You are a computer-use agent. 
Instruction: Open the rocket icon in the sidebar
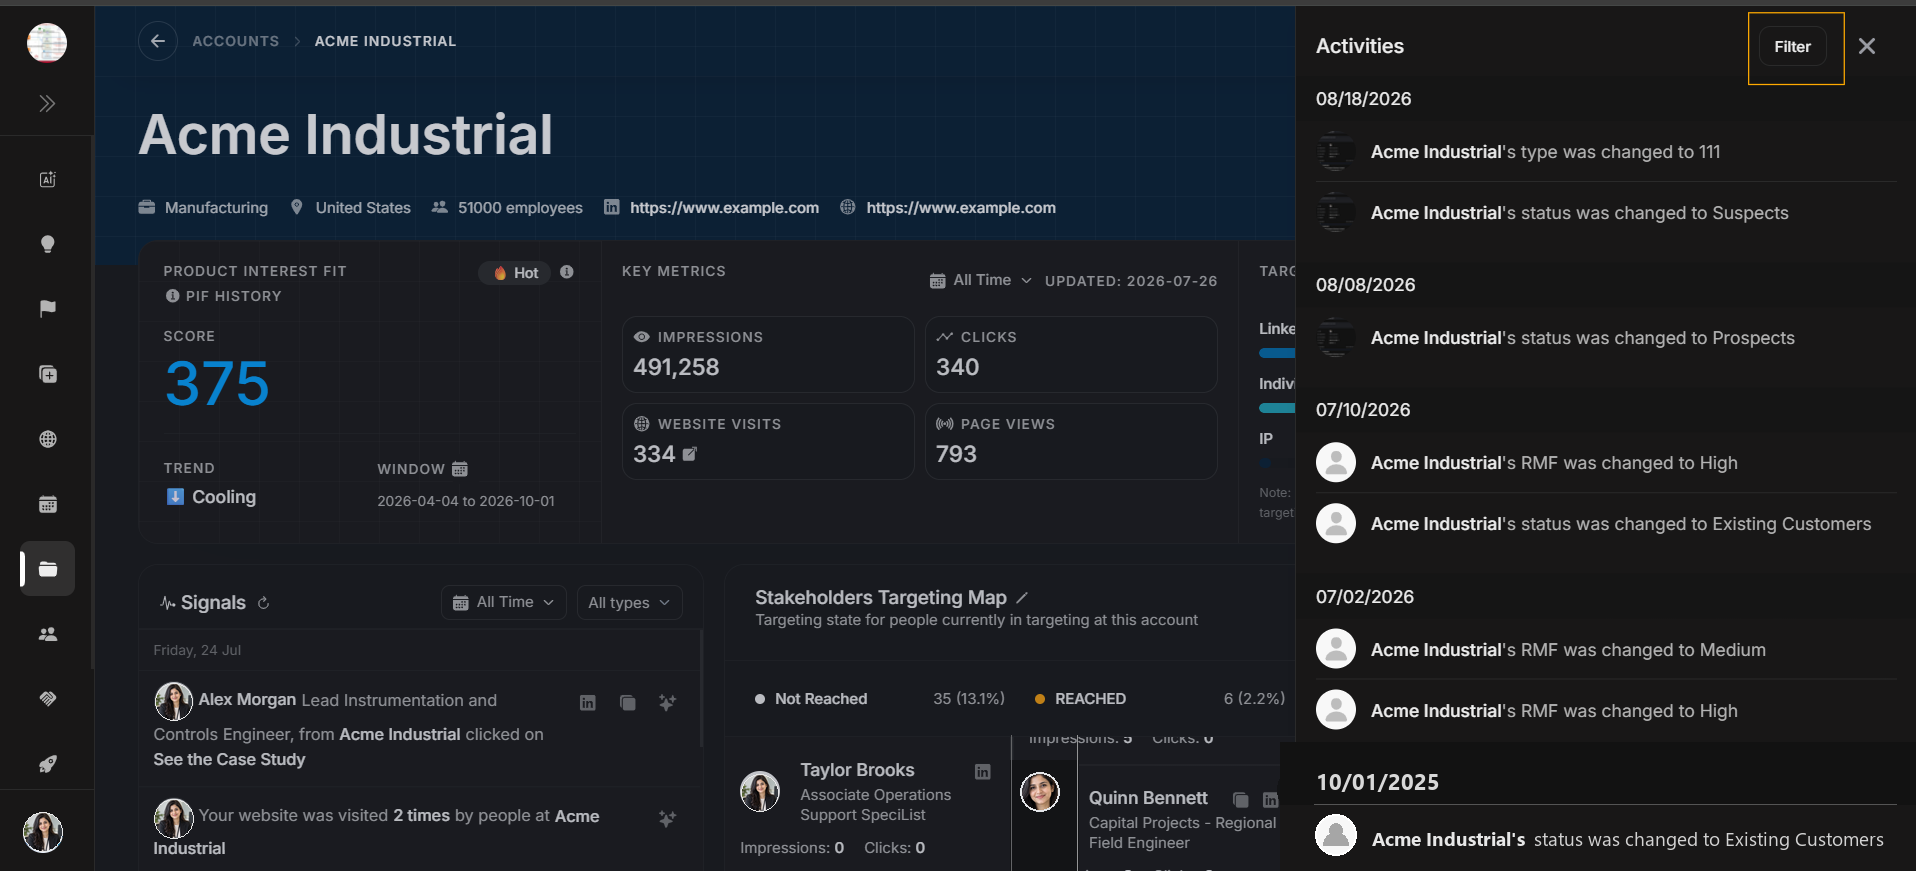[47, 764]
